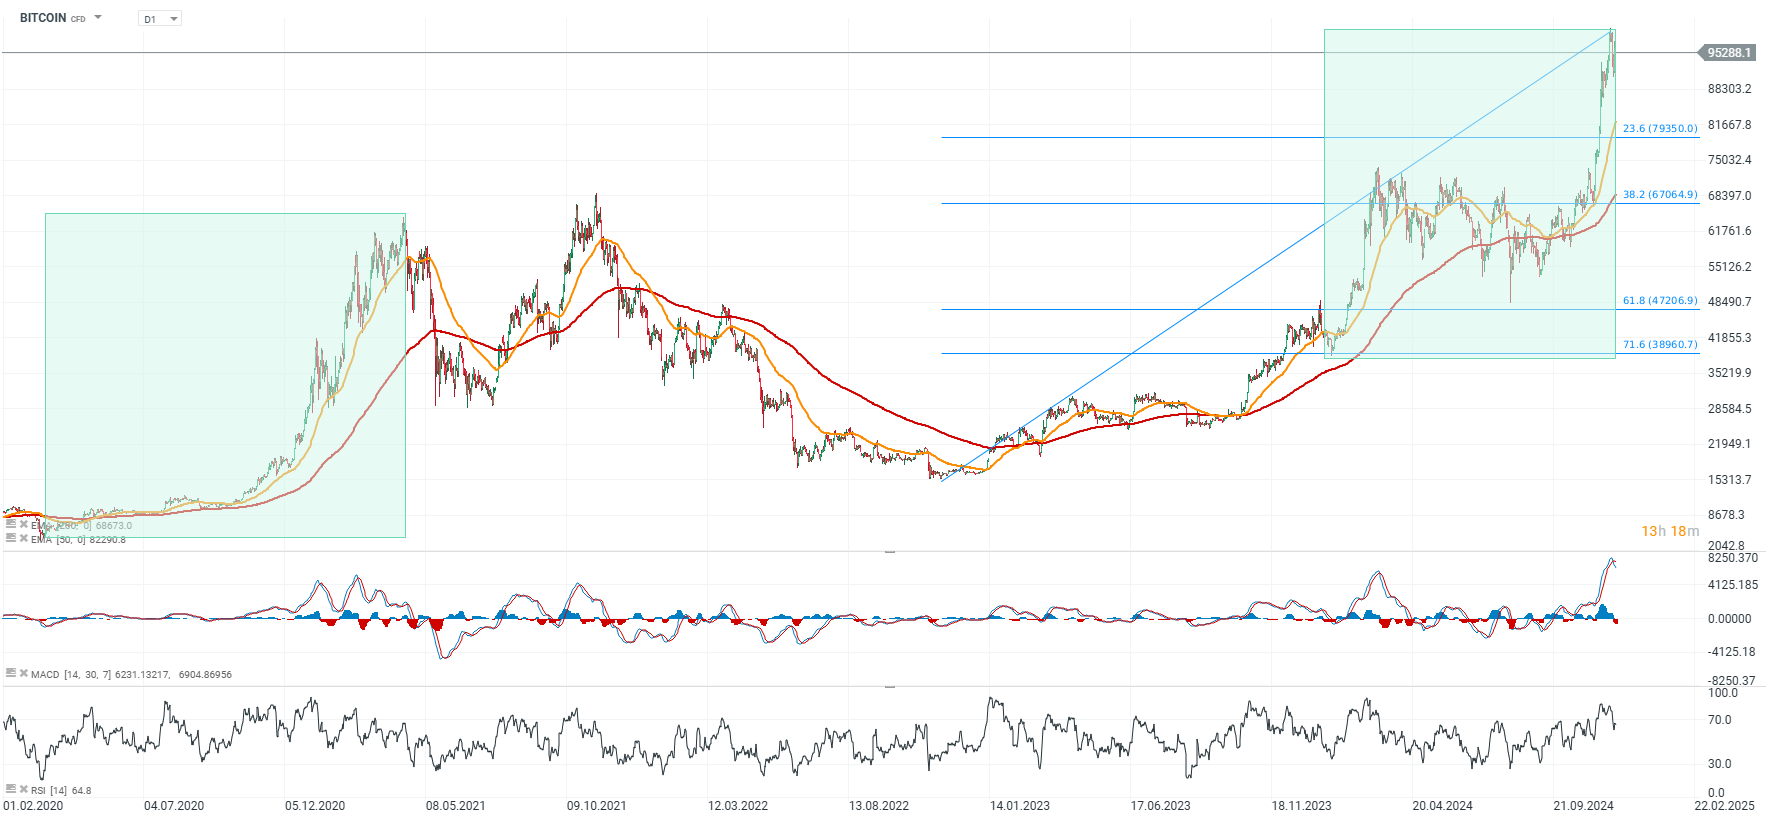
Task: Remove the RSI indicator
Action: tap(24, 790)
